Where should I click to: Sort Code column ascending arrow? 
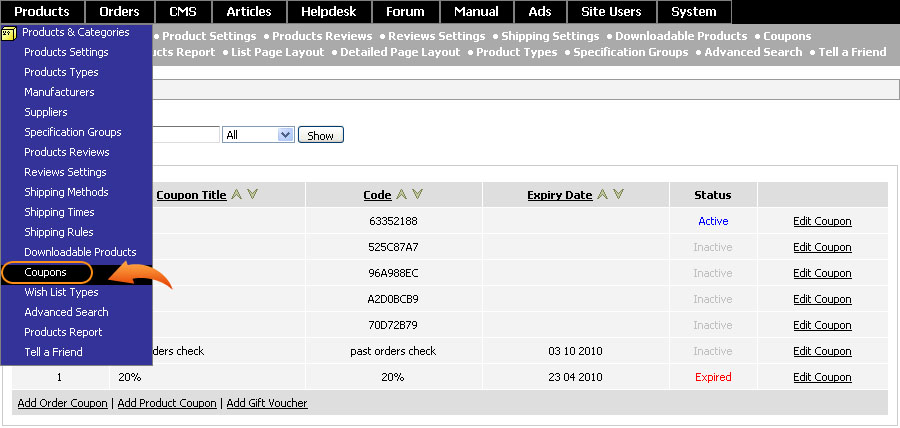click(x=401, y=194)
